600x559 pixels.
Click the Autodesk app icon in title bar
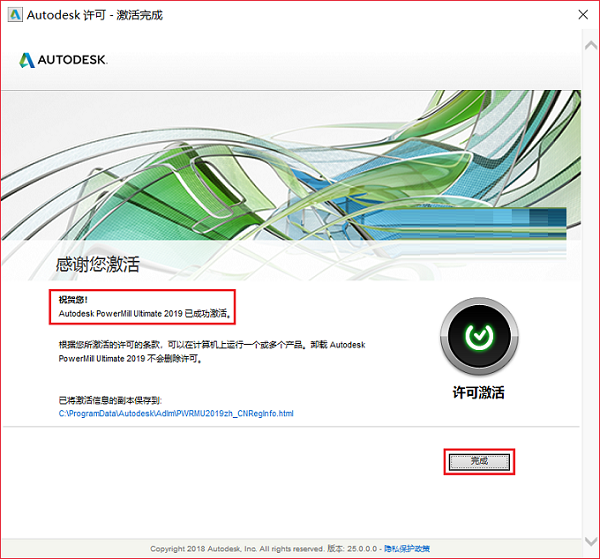pos(15,15)
